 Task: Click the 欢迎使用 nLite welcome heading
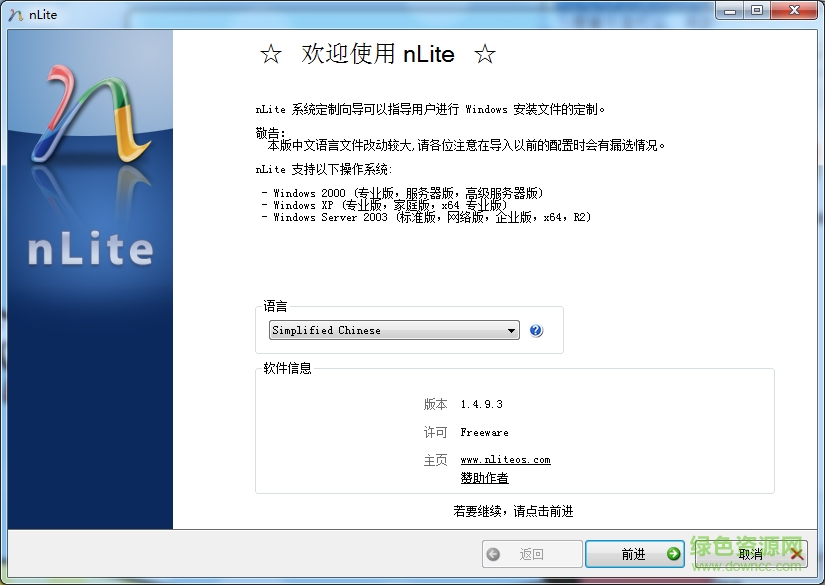[x=378, y=54]
